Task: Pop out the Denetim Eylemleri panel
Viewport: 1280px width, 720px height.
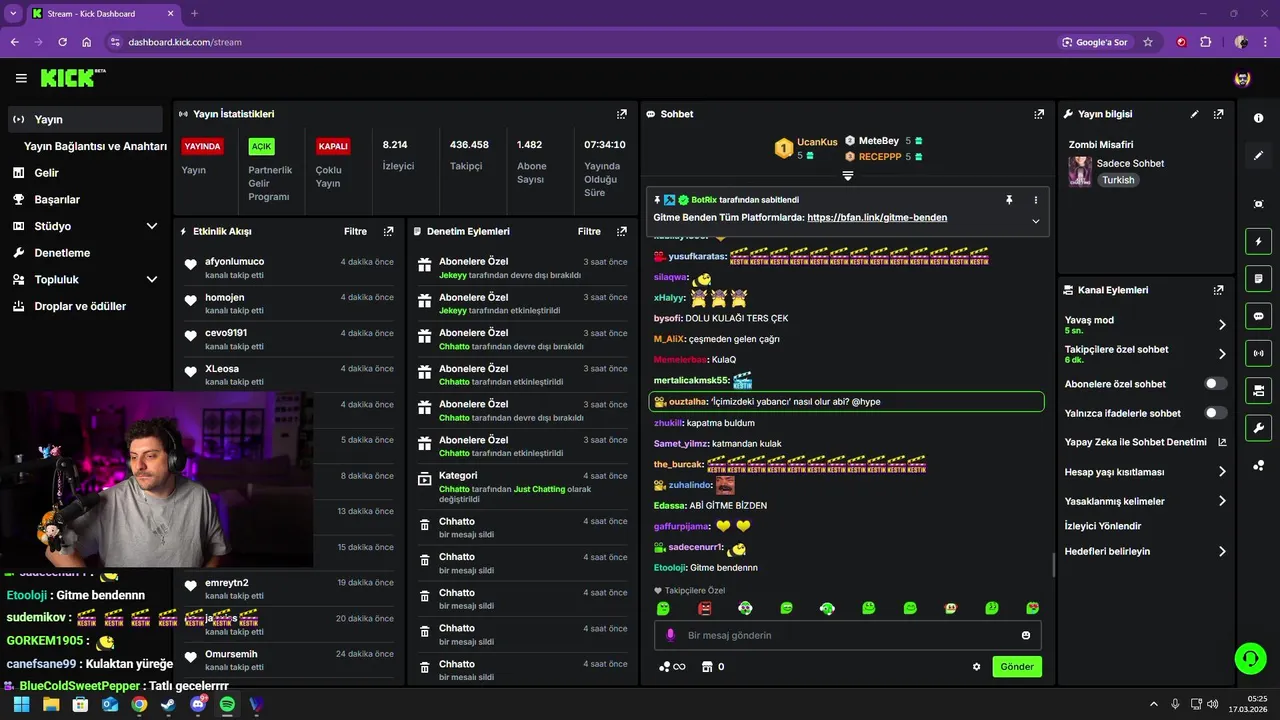Action: point(622,231)
